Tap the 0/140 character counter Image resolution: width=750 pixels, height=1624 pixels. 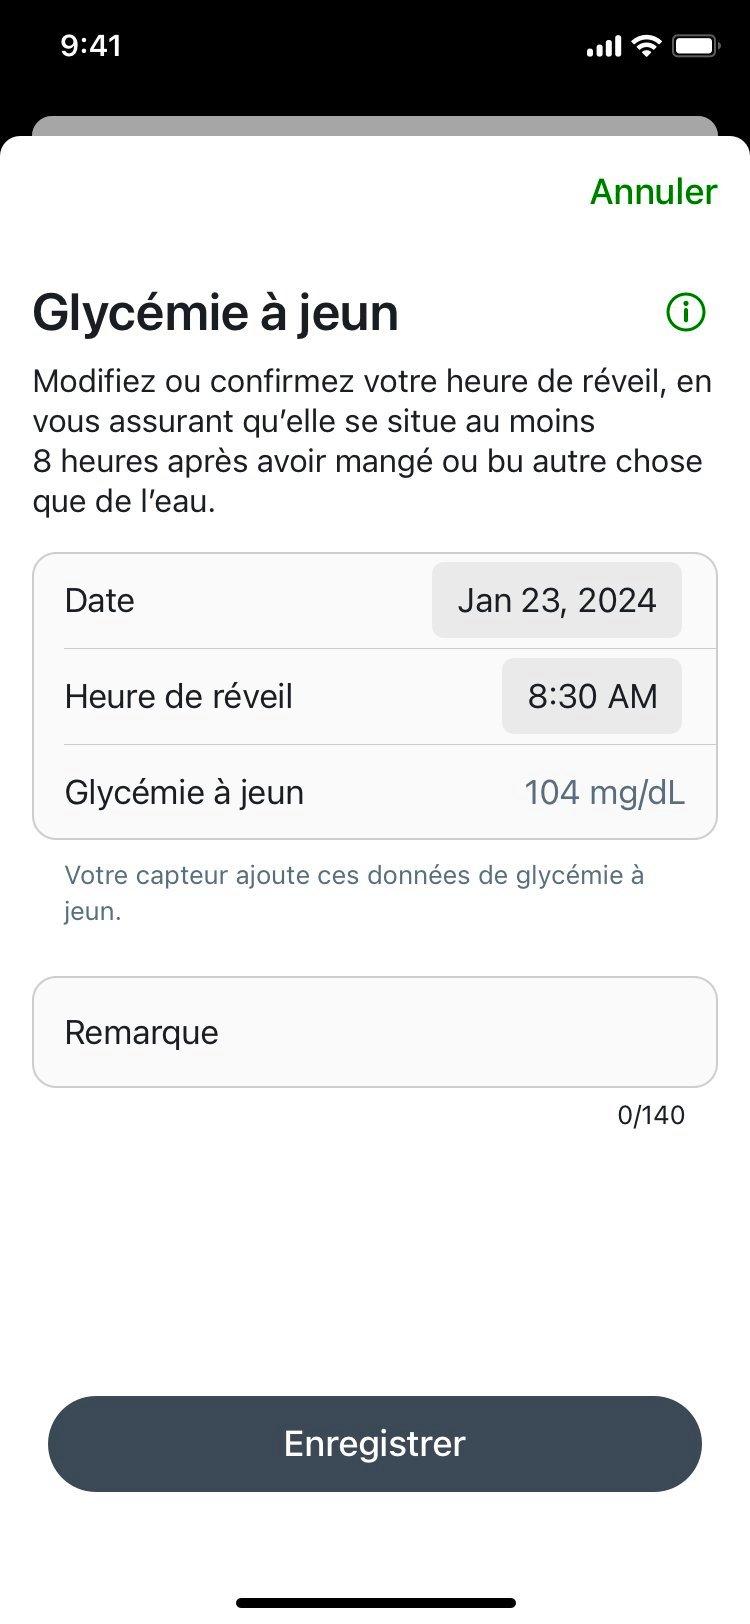click(x=651, y=1115)
